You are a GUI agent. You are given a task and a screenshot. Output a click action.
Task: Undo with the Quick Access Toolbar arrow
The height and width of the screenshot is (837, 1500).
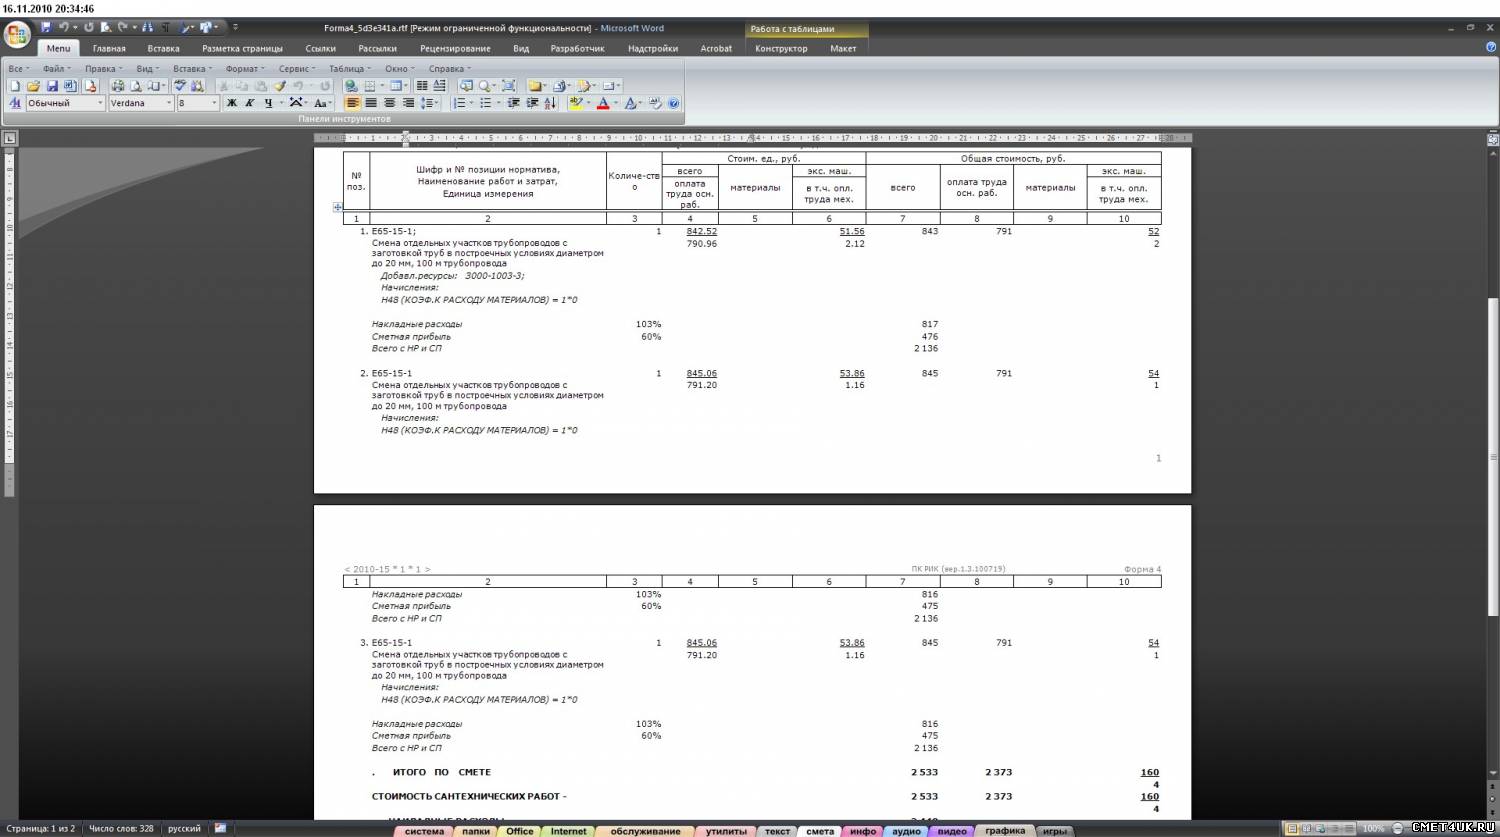point(64,27)
